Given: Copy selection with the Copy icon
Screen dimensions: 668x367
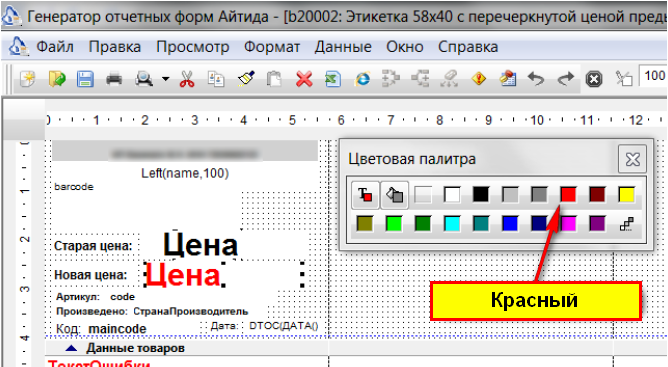Looking at the screenshot, I should (216, 79).
